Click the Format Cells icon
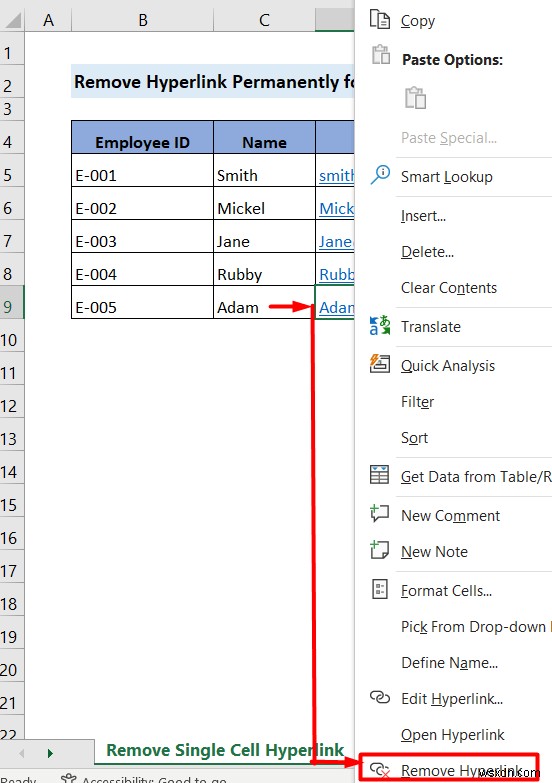The height and width of the screenshot is (783, 552). tap(380, 589)
